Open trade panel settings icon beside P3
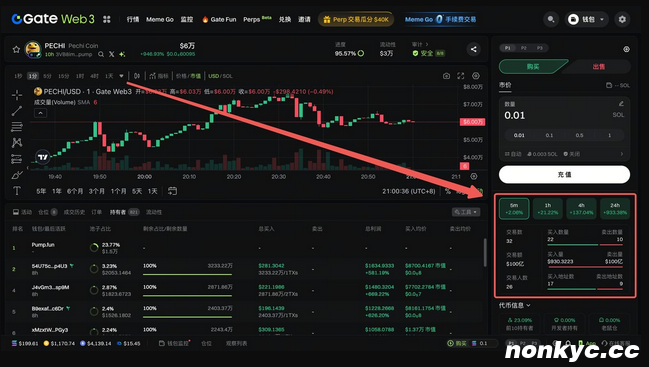649x367 pixels. coord(626,49)
